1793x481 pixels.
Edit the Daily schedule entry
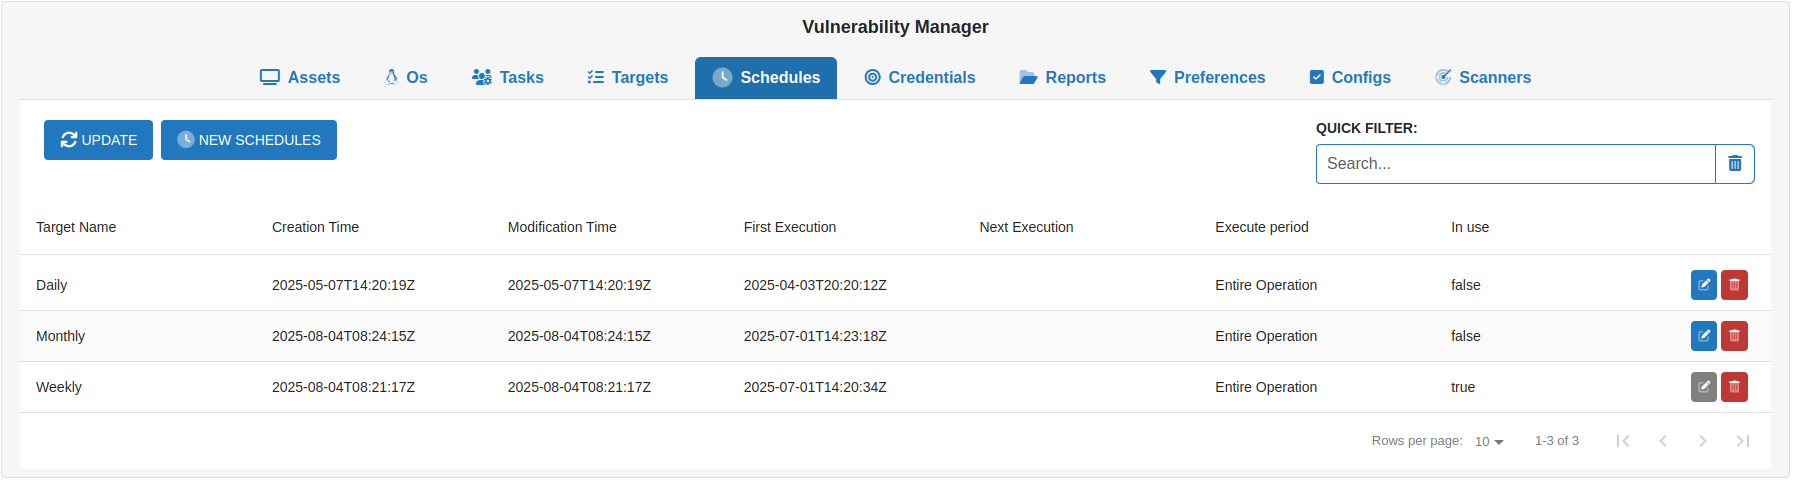tap(1703, 285)
